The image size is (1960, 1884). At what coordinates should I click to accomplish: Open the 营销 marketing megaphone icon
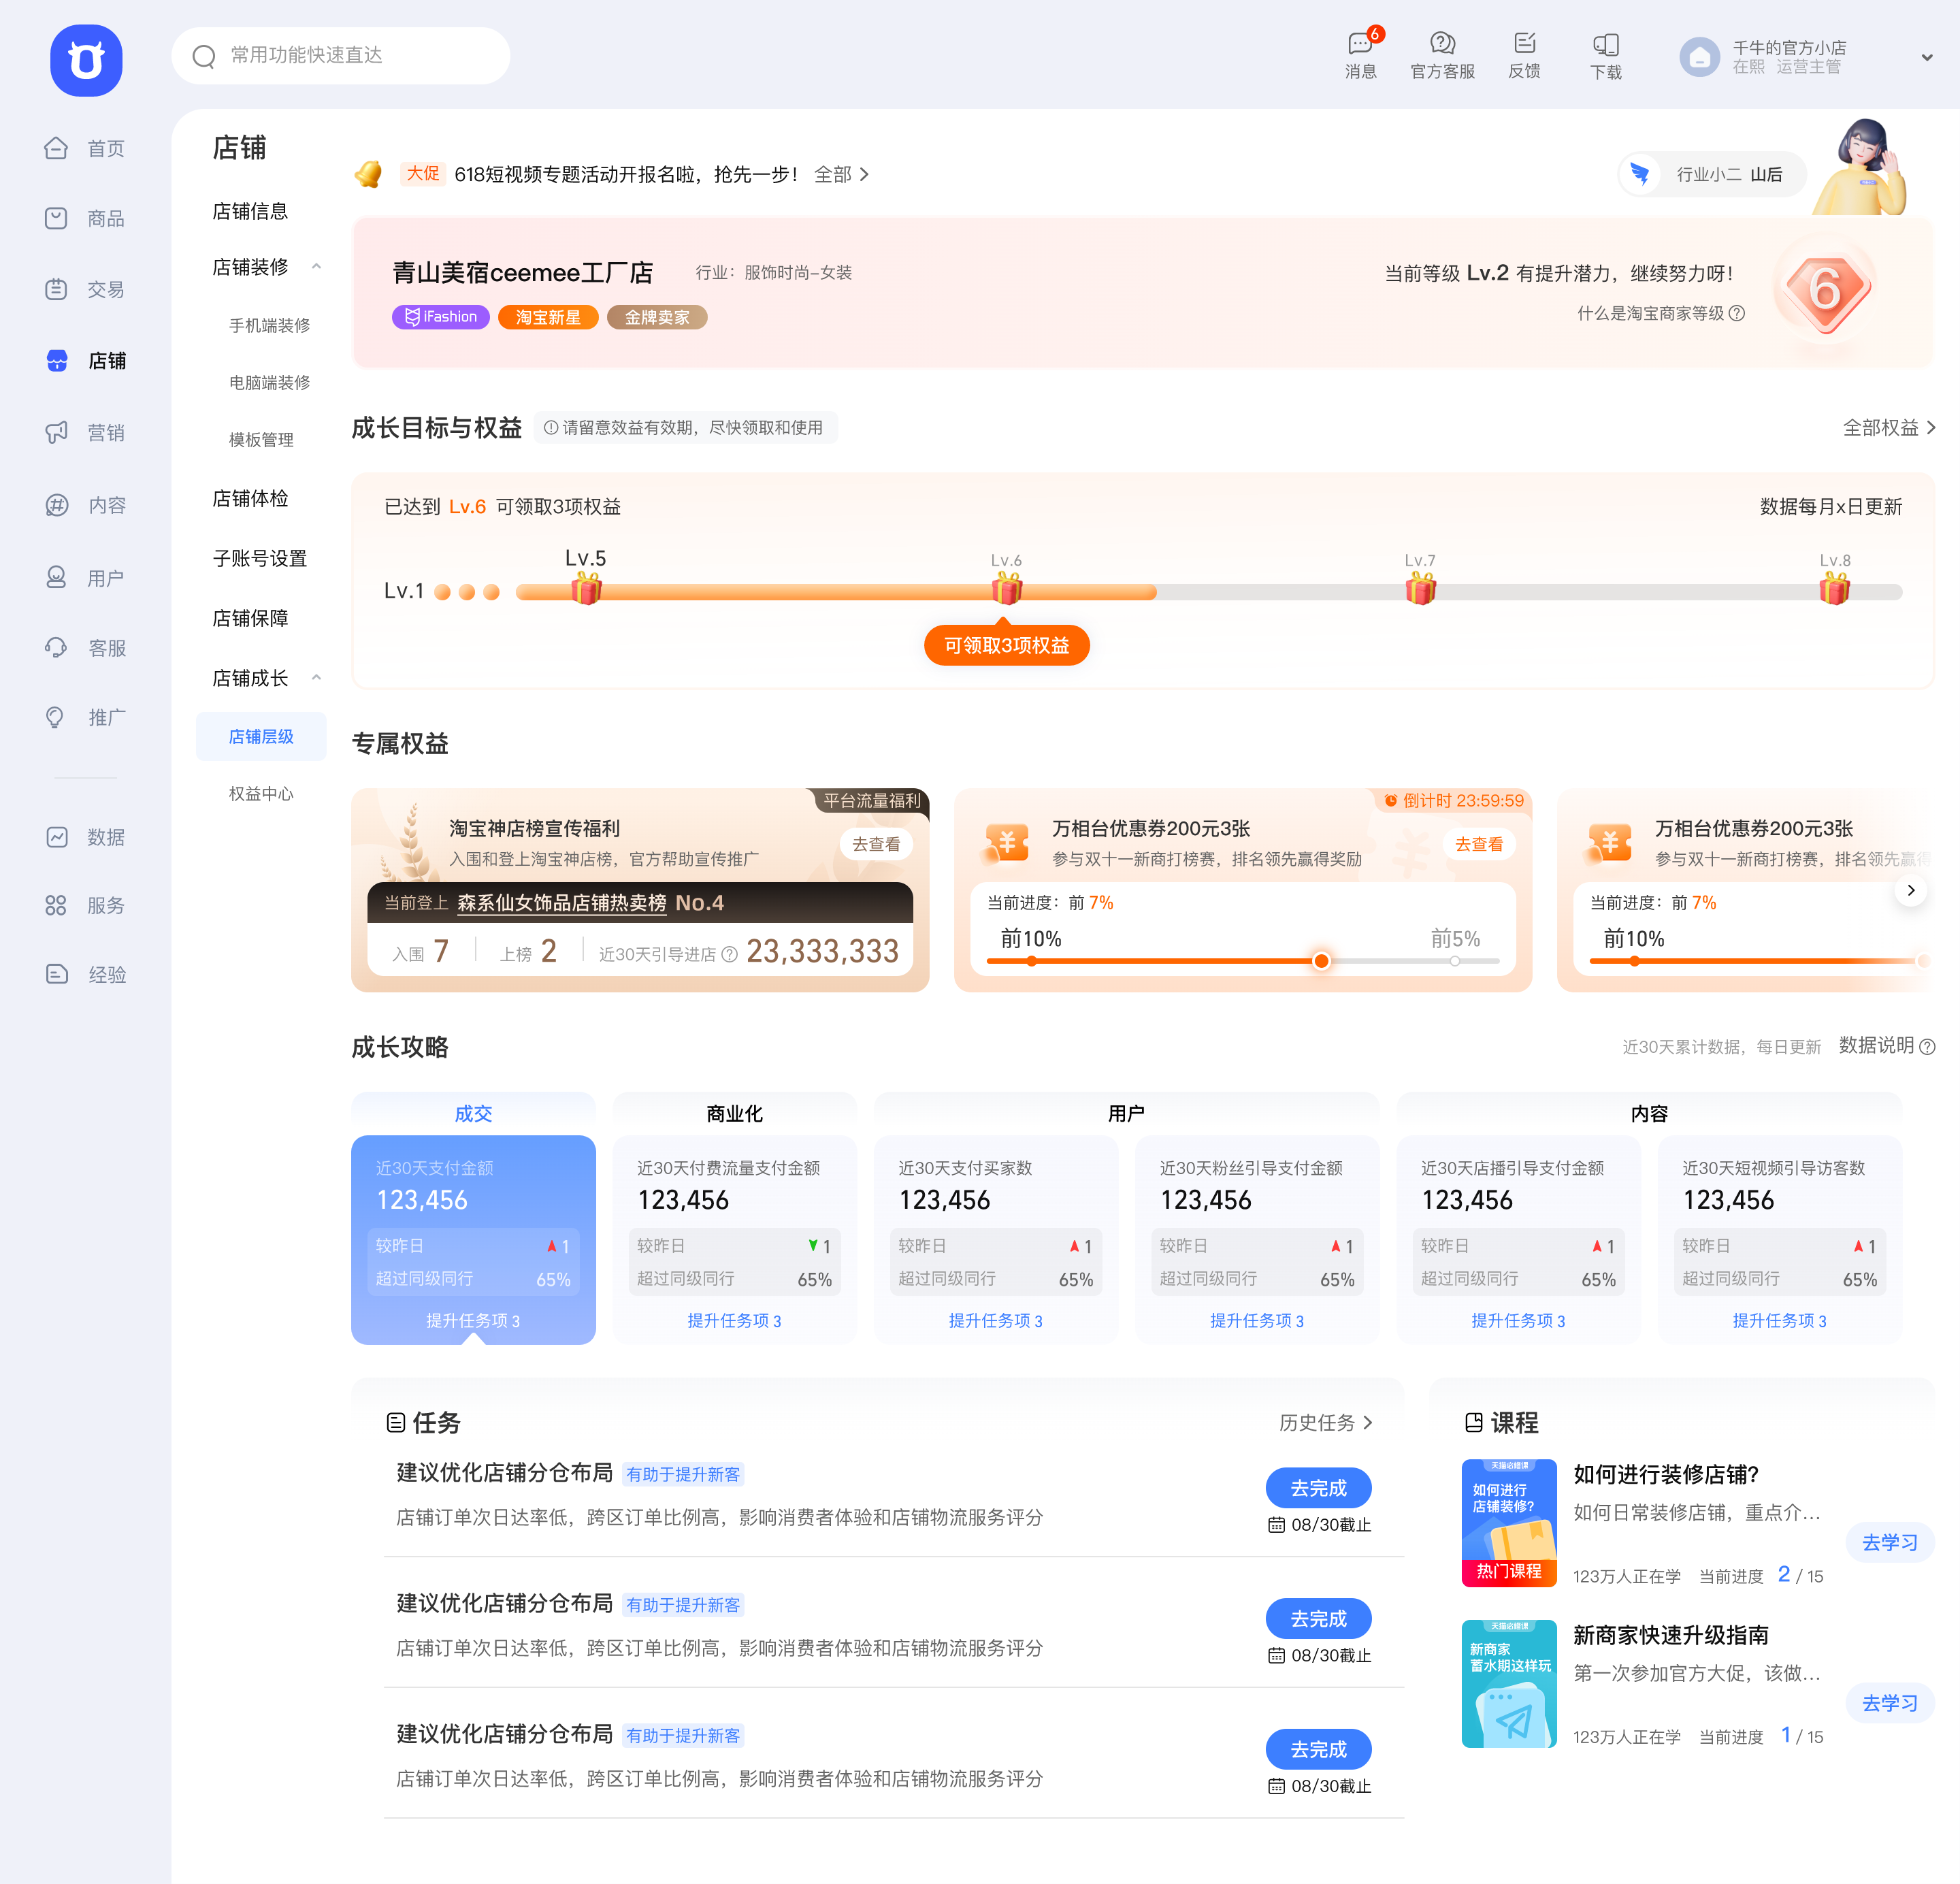pyautogui.click(x=56, y=432)
